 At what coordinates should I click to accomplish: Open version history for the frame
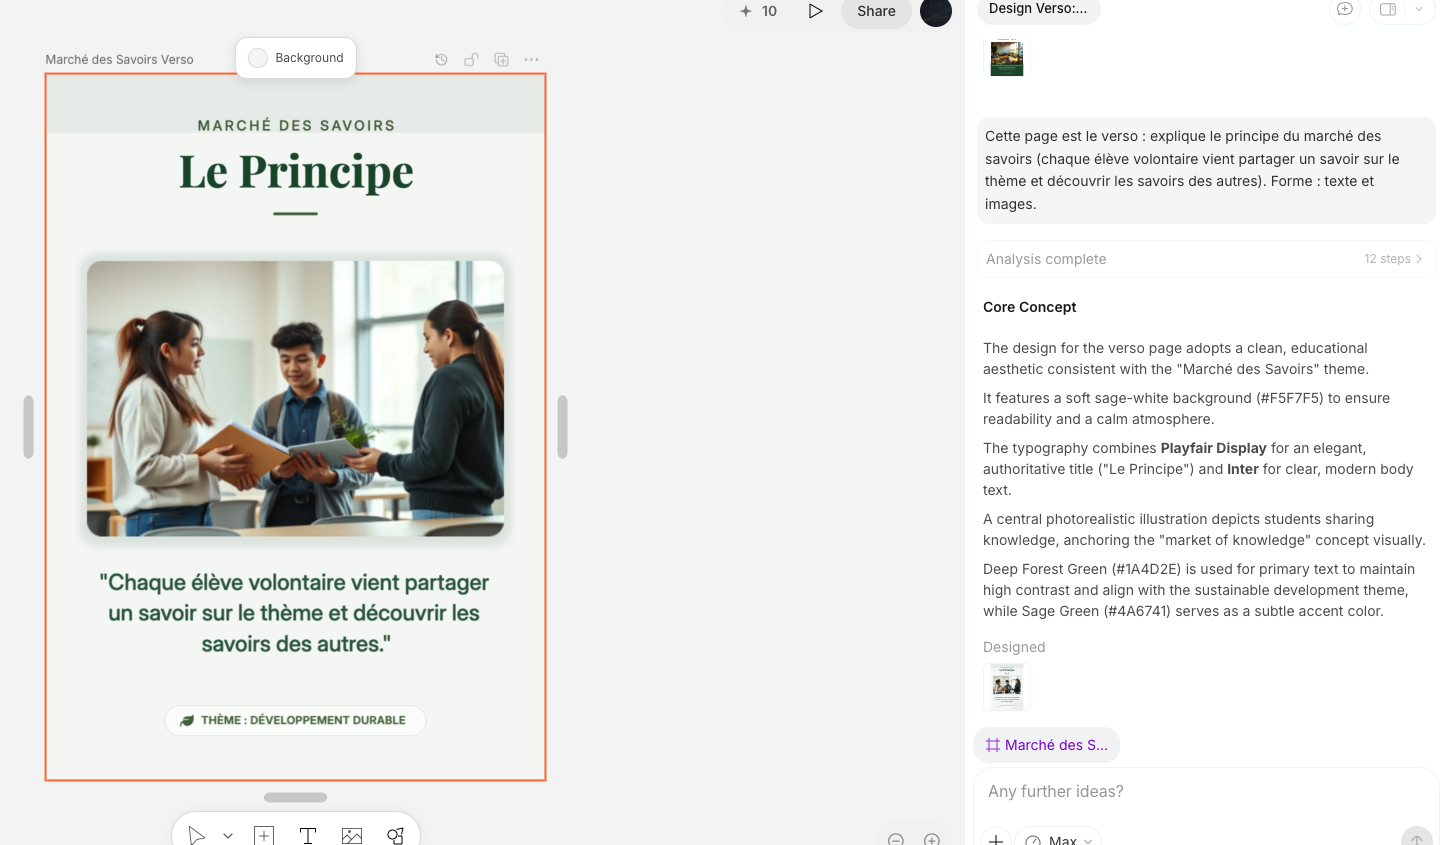[441, 60]
